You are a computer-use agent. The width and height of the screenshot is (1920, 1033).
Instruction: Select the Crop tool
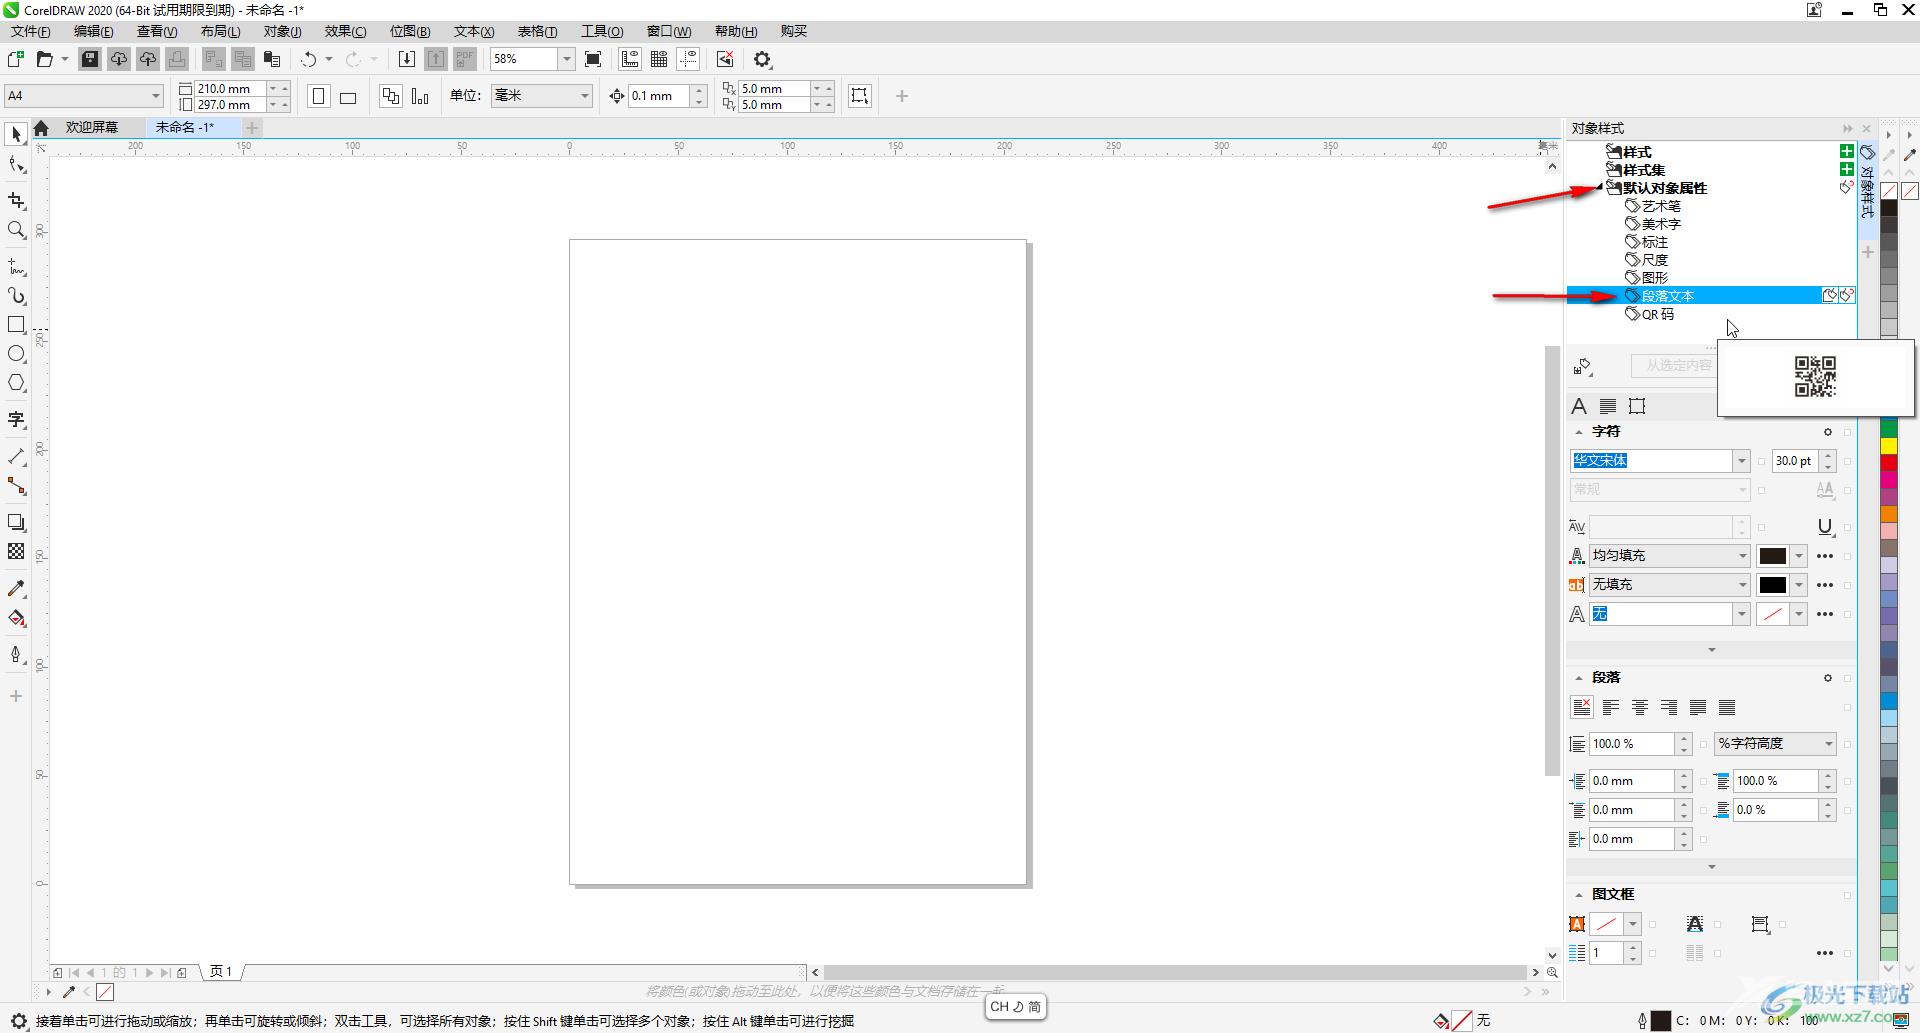tap(16, 201)
